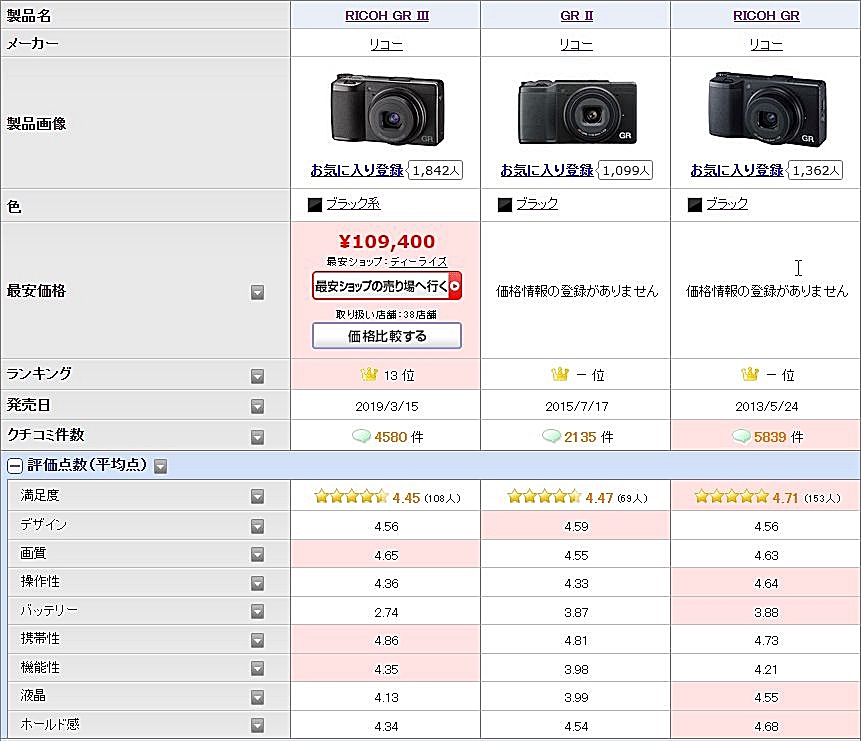Viewport: 863px width, 741px height.
Task: Click the speech bubble icon beside 5839 件
Action: (741, 437)
